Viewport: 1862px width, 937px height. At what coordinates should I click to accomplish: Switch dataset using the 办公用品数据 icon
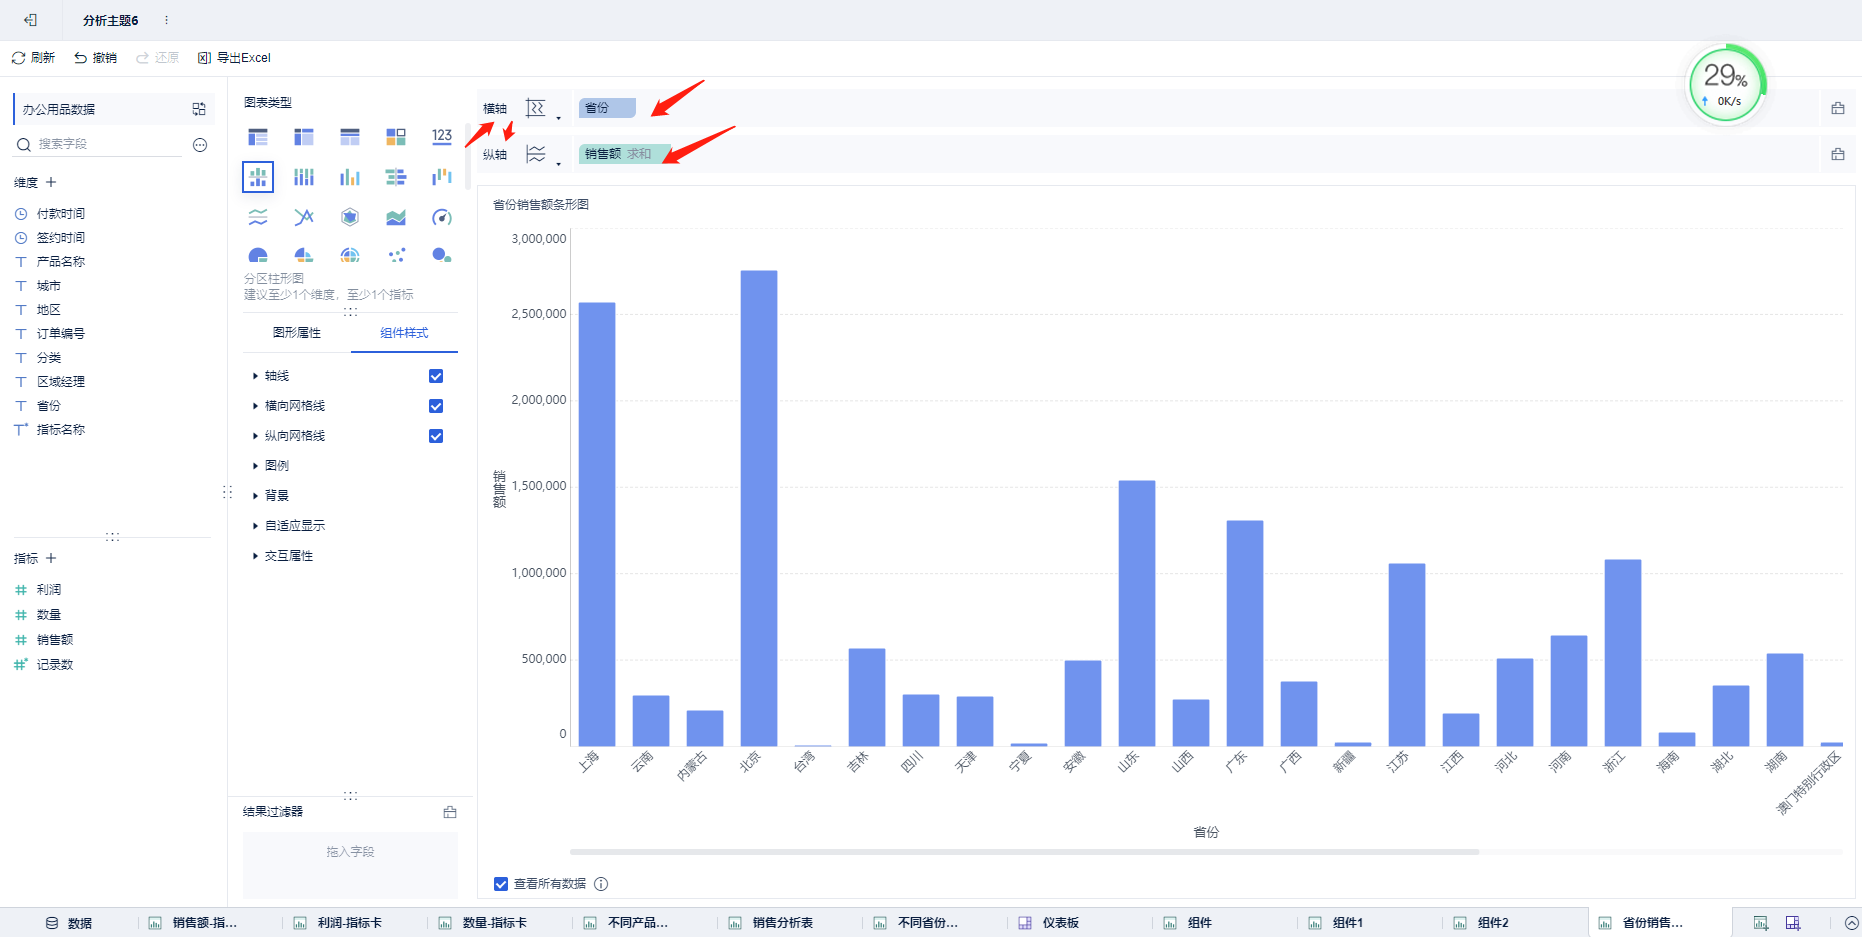(x=199, y=109)
